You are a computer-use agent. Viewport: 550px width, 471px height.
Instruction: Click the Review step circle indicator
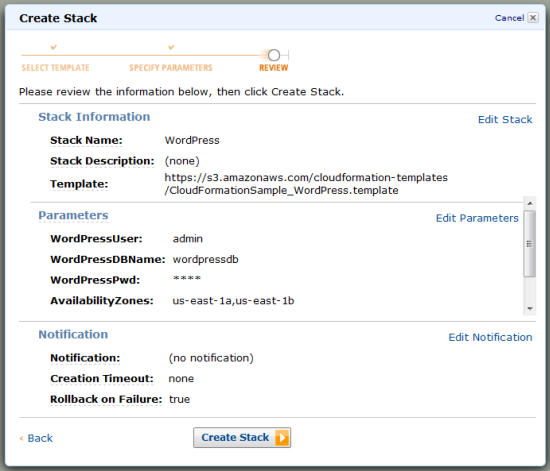tap(274, 55)
